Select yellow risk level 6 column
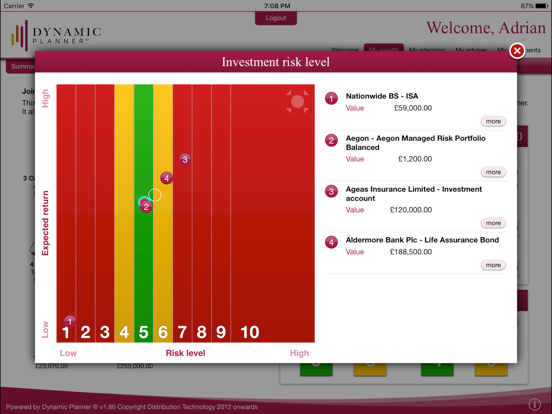This screenshot has width=552, height=414. 163,213
